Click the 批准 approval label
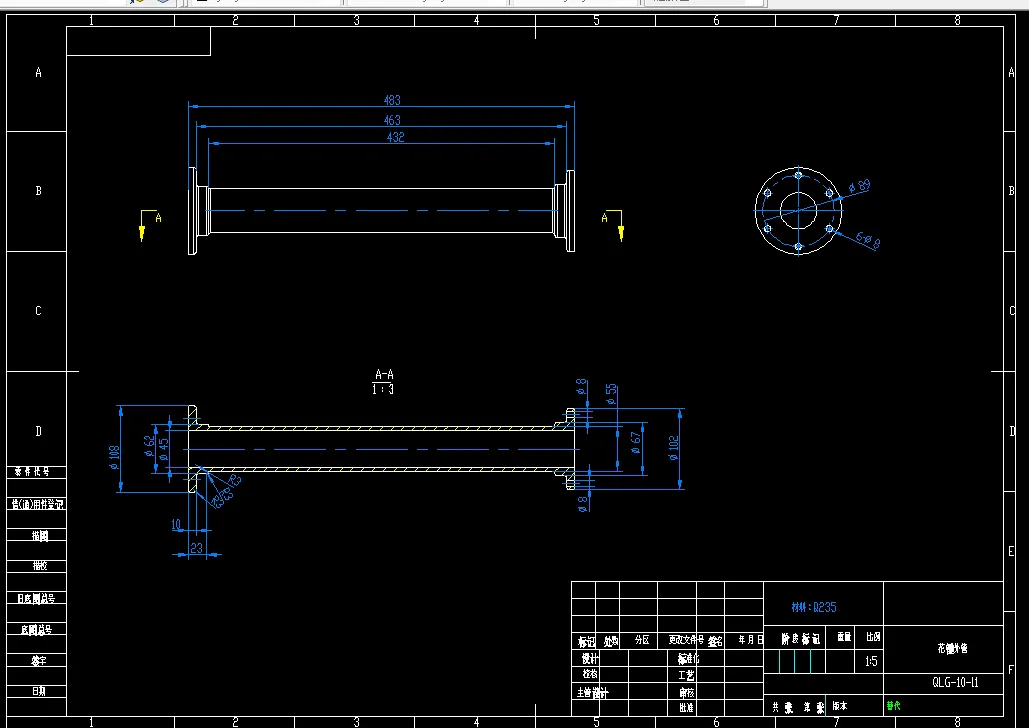This screenshot has height=728, width=1029. pos(686,708)
